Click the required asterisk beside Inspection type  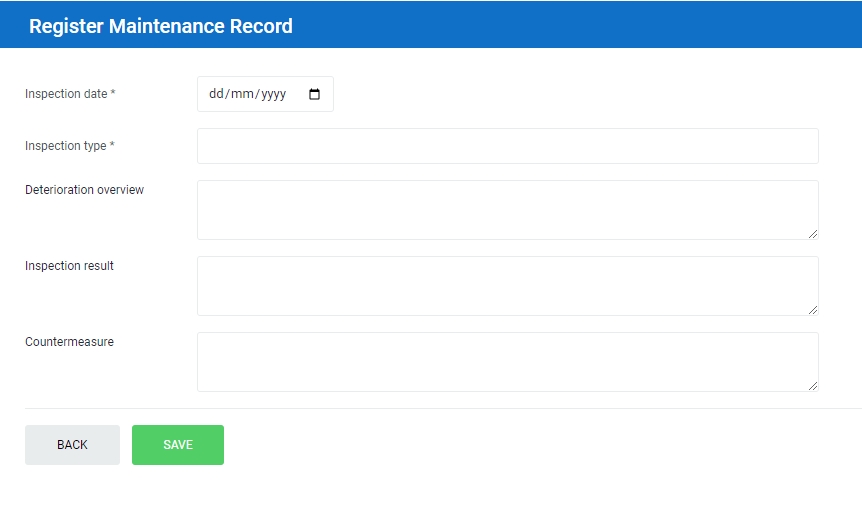coord(112,145)
